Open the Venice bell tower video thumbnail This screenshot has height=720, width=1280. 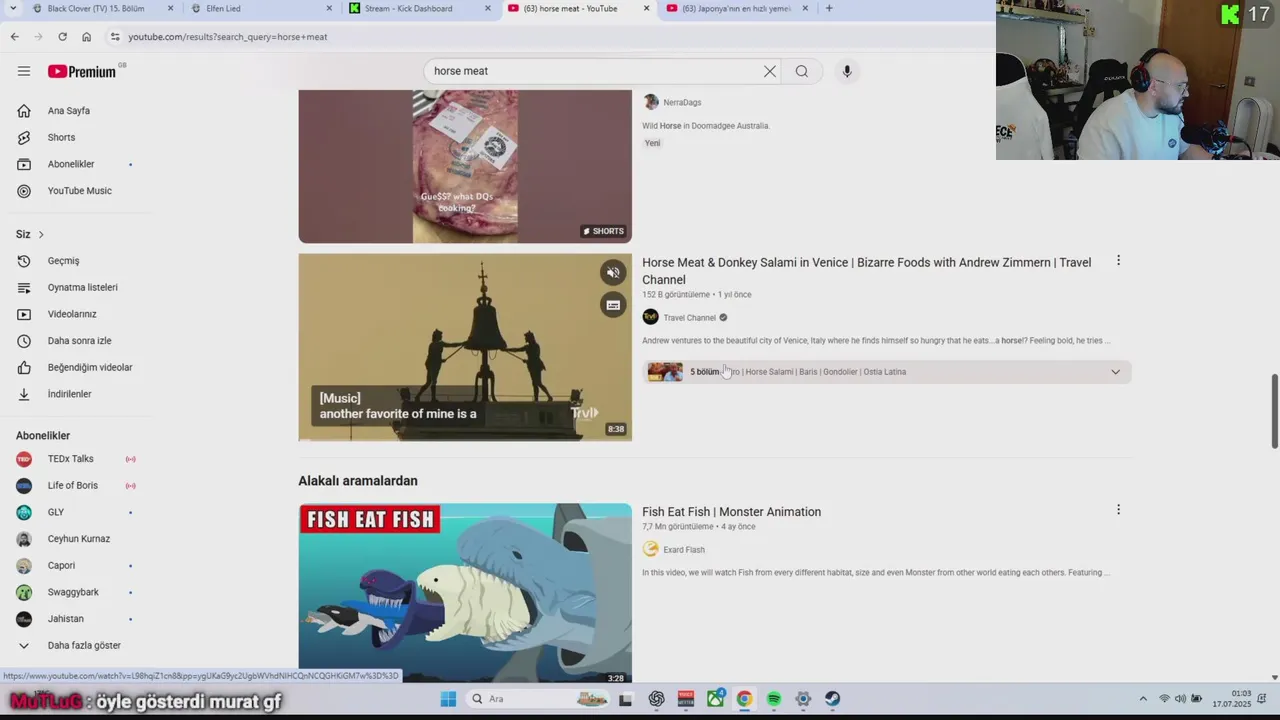click(x=465, y=347)
